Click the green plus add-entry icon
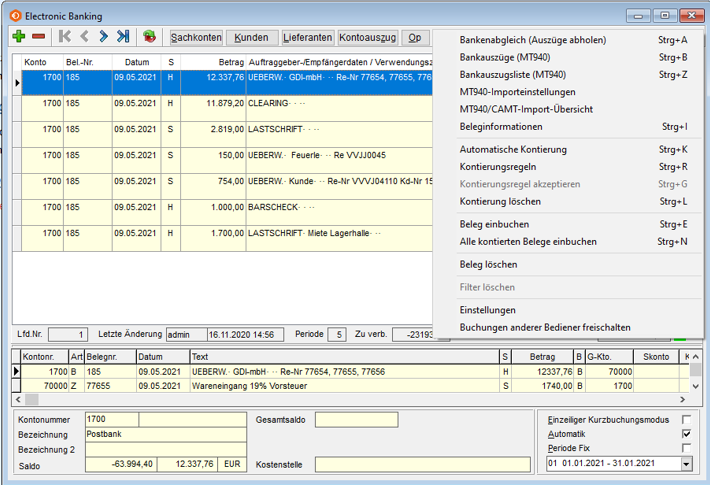 tap(19, 37)
